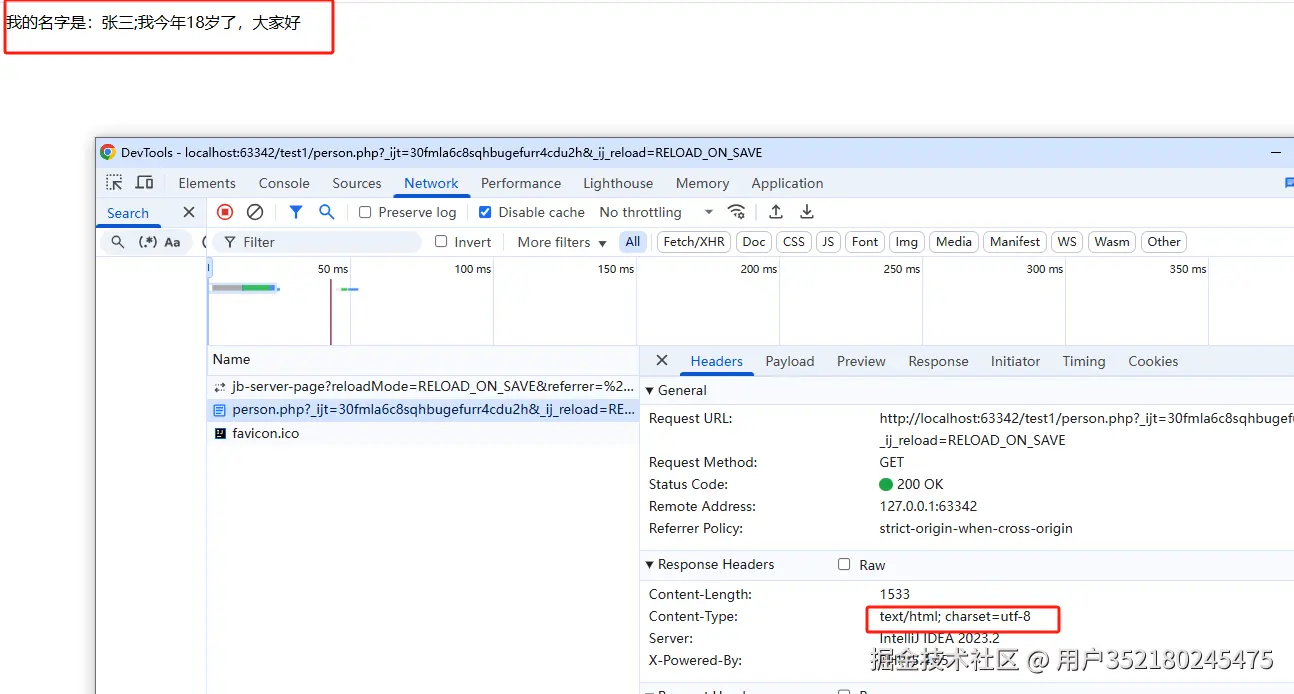Open the Elements tab
1294x694 pixels.
[207, 183]
